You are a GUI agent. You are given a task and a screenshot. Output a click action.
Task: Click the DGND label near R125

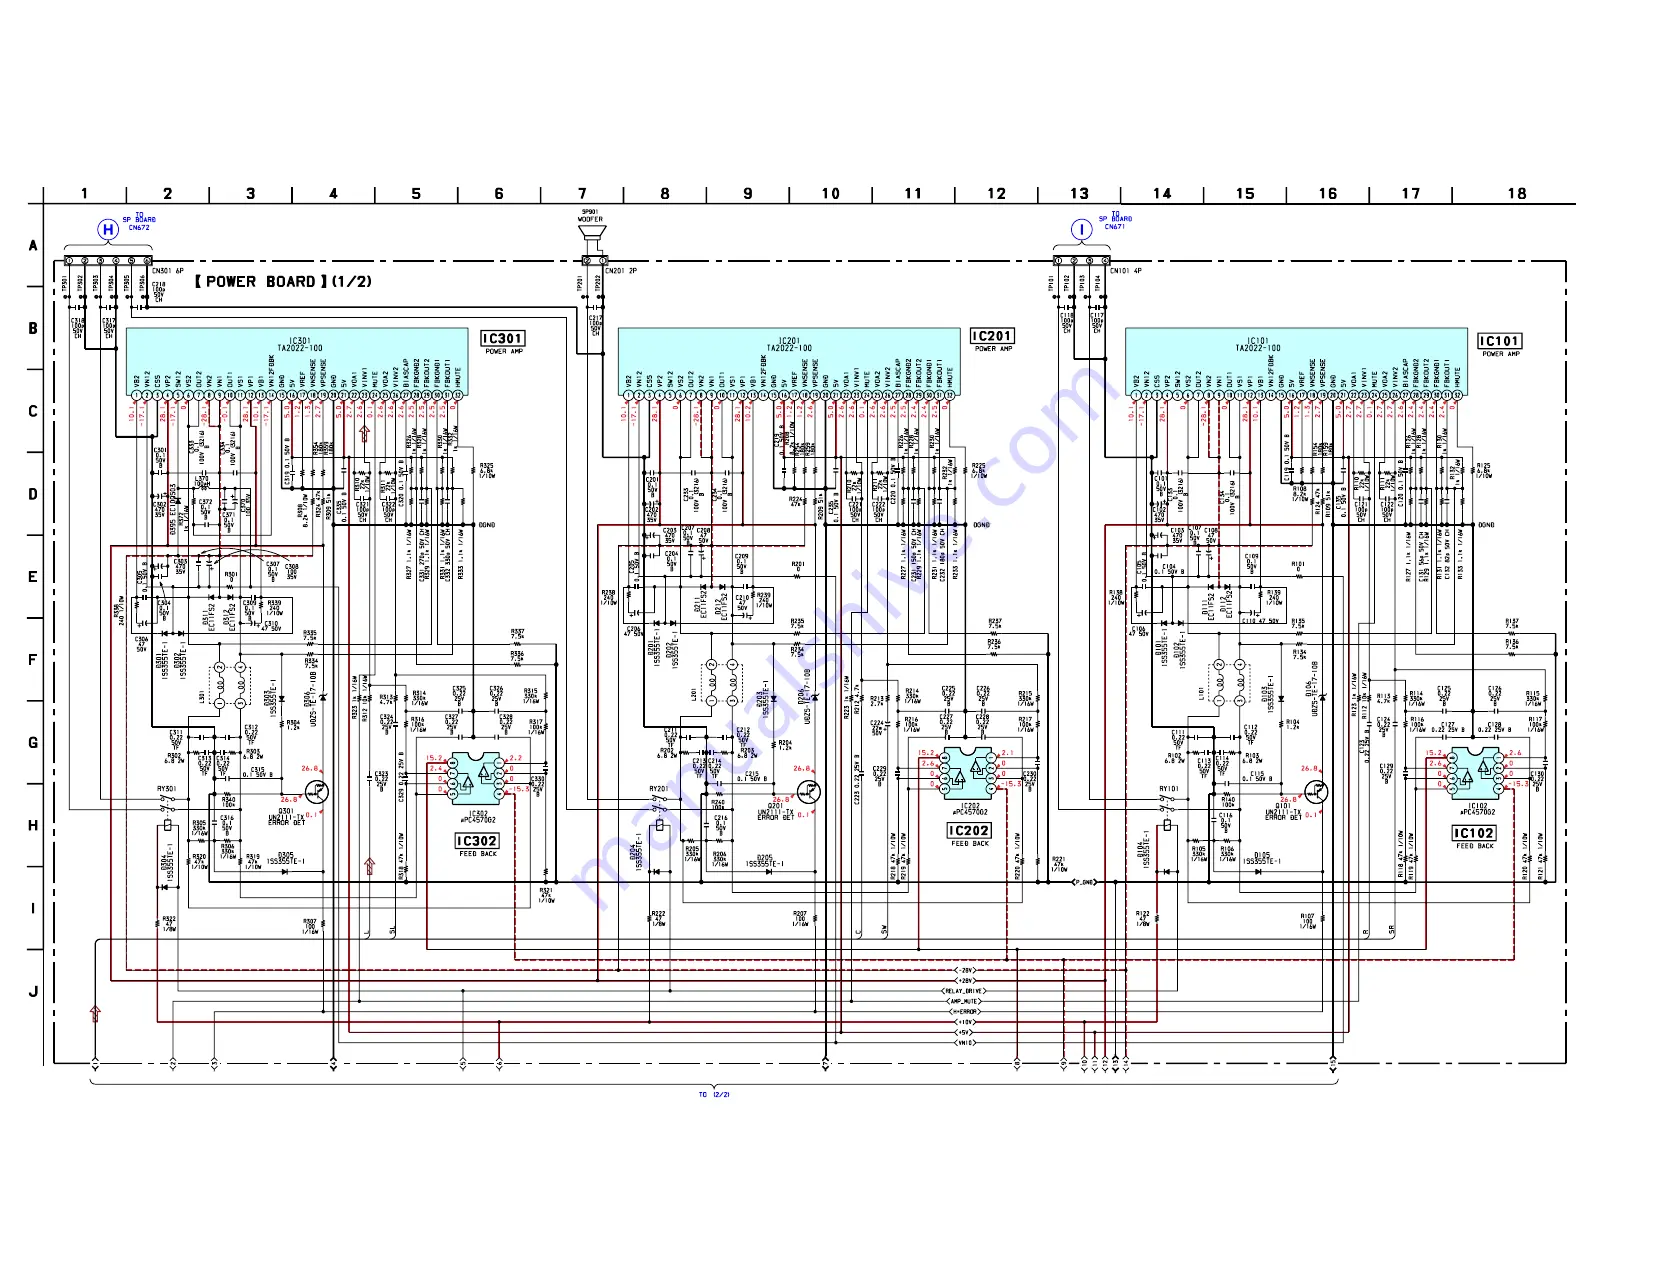pyautogui.click(x=1487, y=525)
